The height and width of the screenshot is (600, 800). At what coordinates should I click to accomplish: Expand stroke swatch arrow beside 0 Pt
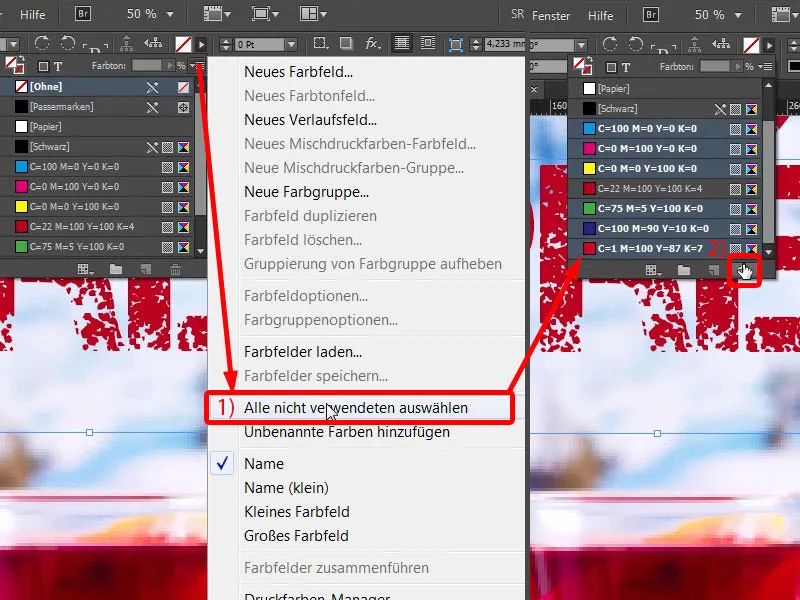pyautogui.click(x=202, y=45)
